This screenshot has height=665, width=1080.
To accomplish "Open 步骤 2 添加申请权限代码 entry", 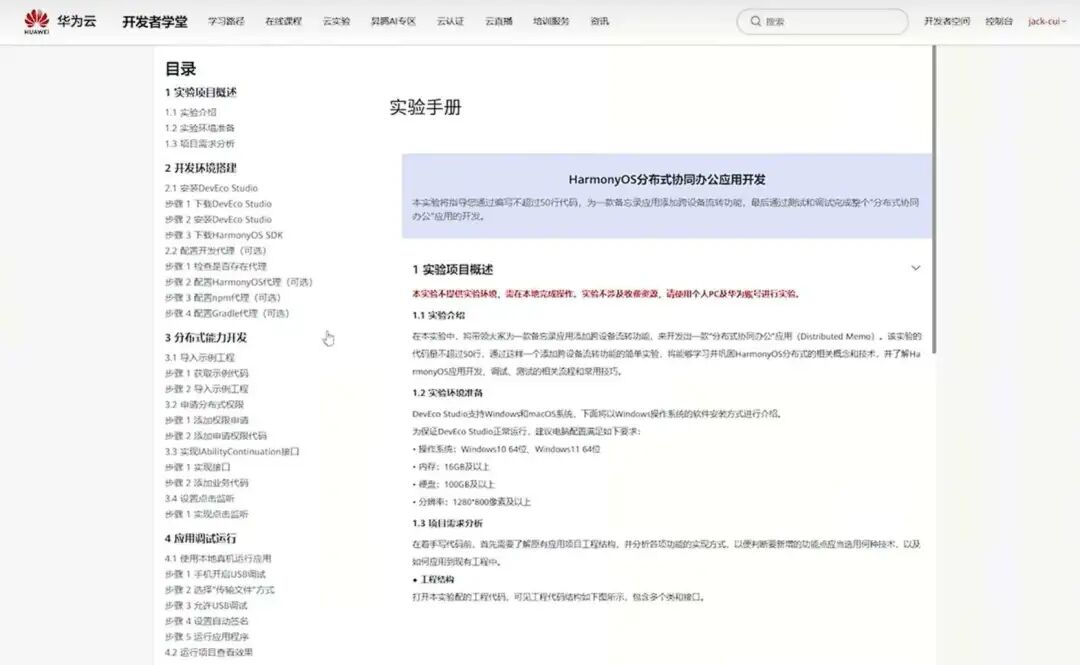I will pyautogui.click(x=216, y=436).
